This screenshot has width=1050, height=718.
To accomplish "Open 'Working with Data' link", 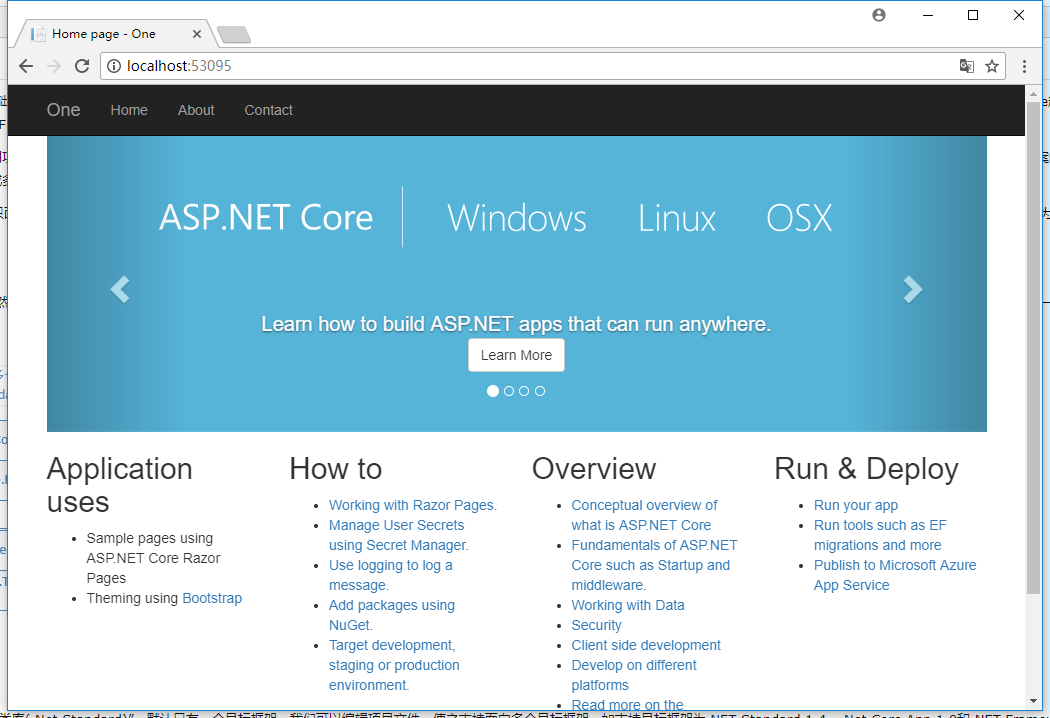I will [628, 605].
